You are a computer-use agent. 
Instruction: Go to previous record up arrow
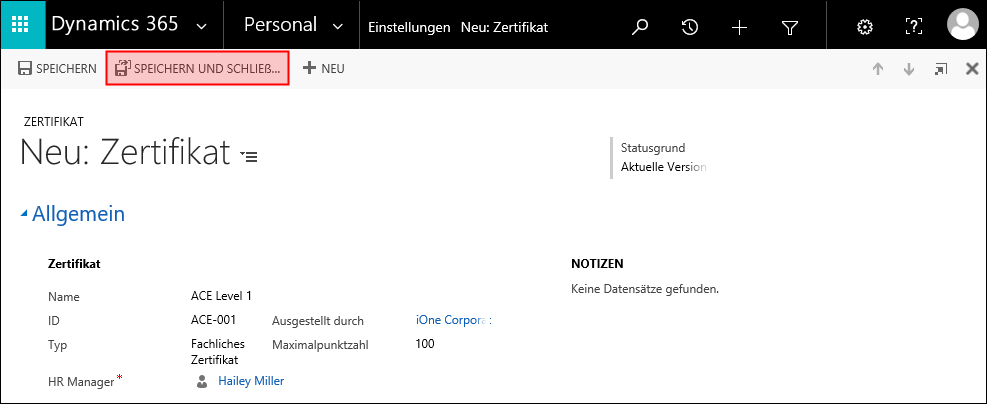tap(878, 69)
